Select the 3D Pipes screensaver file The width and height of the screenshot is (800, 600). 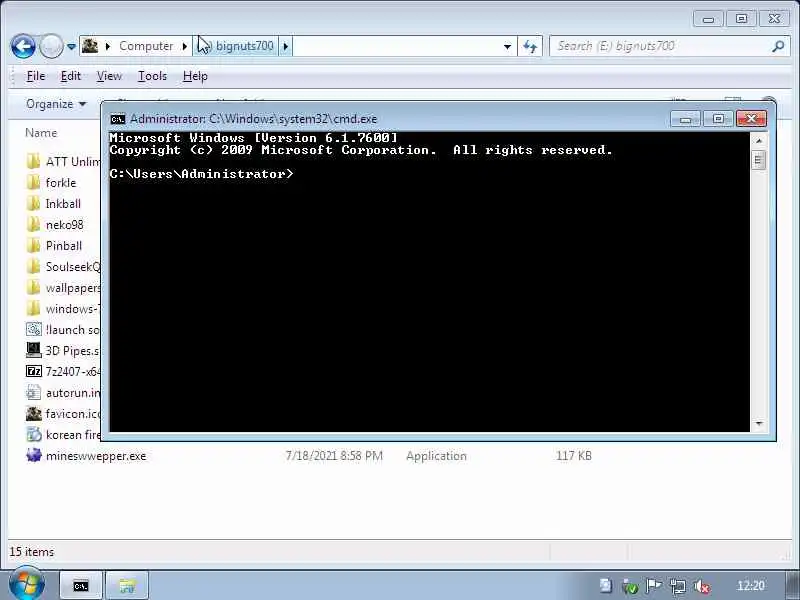pyautogui.click(x=63, y=351)
